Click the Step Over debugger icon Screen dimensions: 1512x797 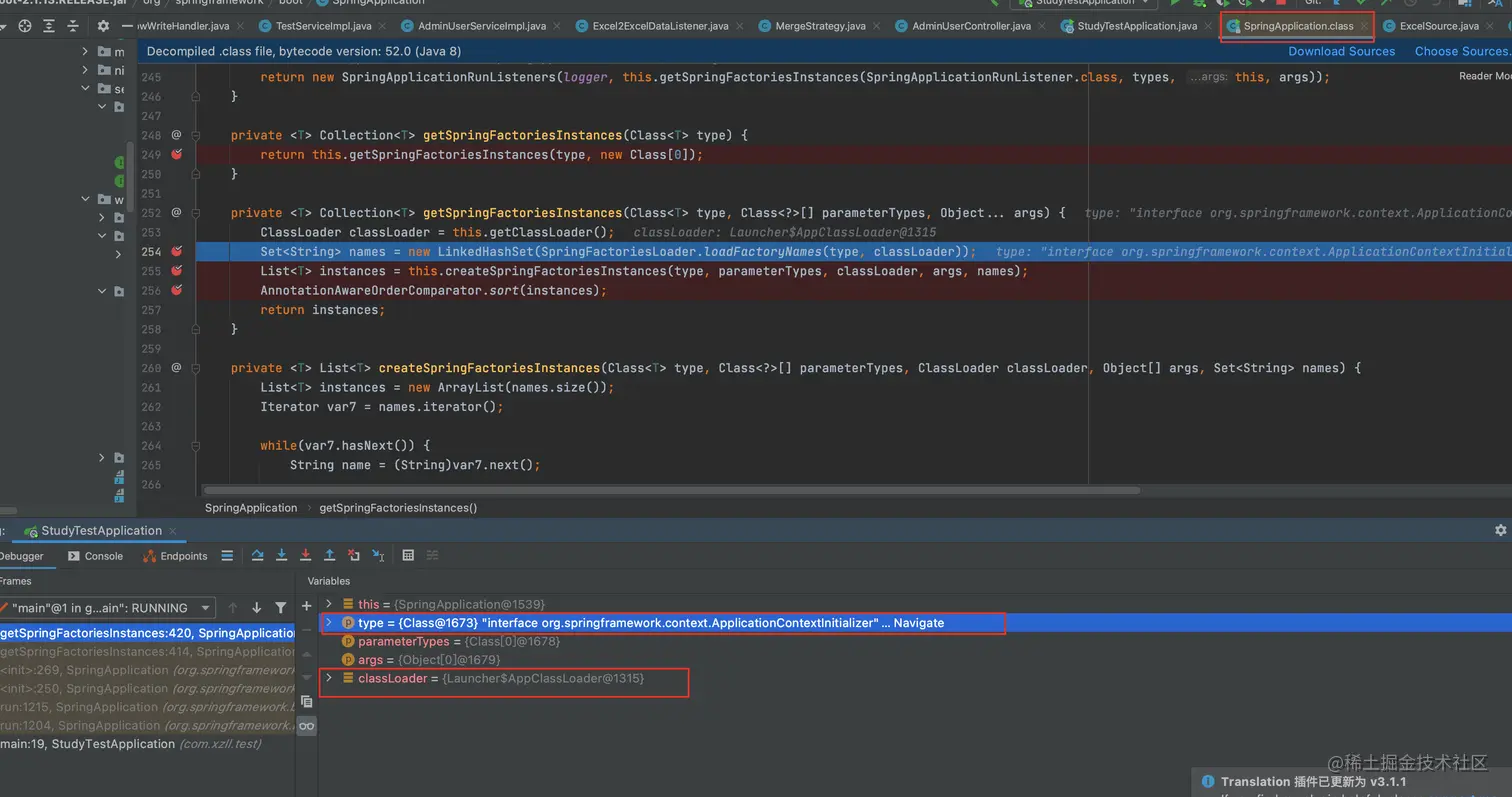coord(258,556)
